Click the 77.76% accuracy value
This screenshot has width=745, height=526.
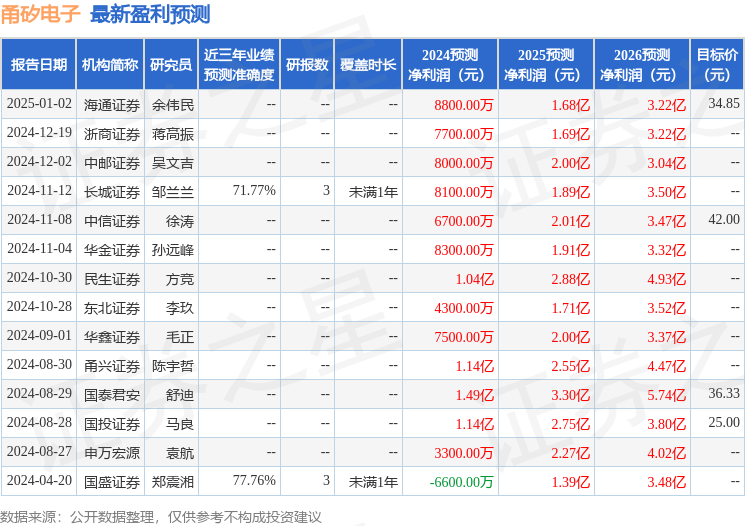(x=254, y=480)
